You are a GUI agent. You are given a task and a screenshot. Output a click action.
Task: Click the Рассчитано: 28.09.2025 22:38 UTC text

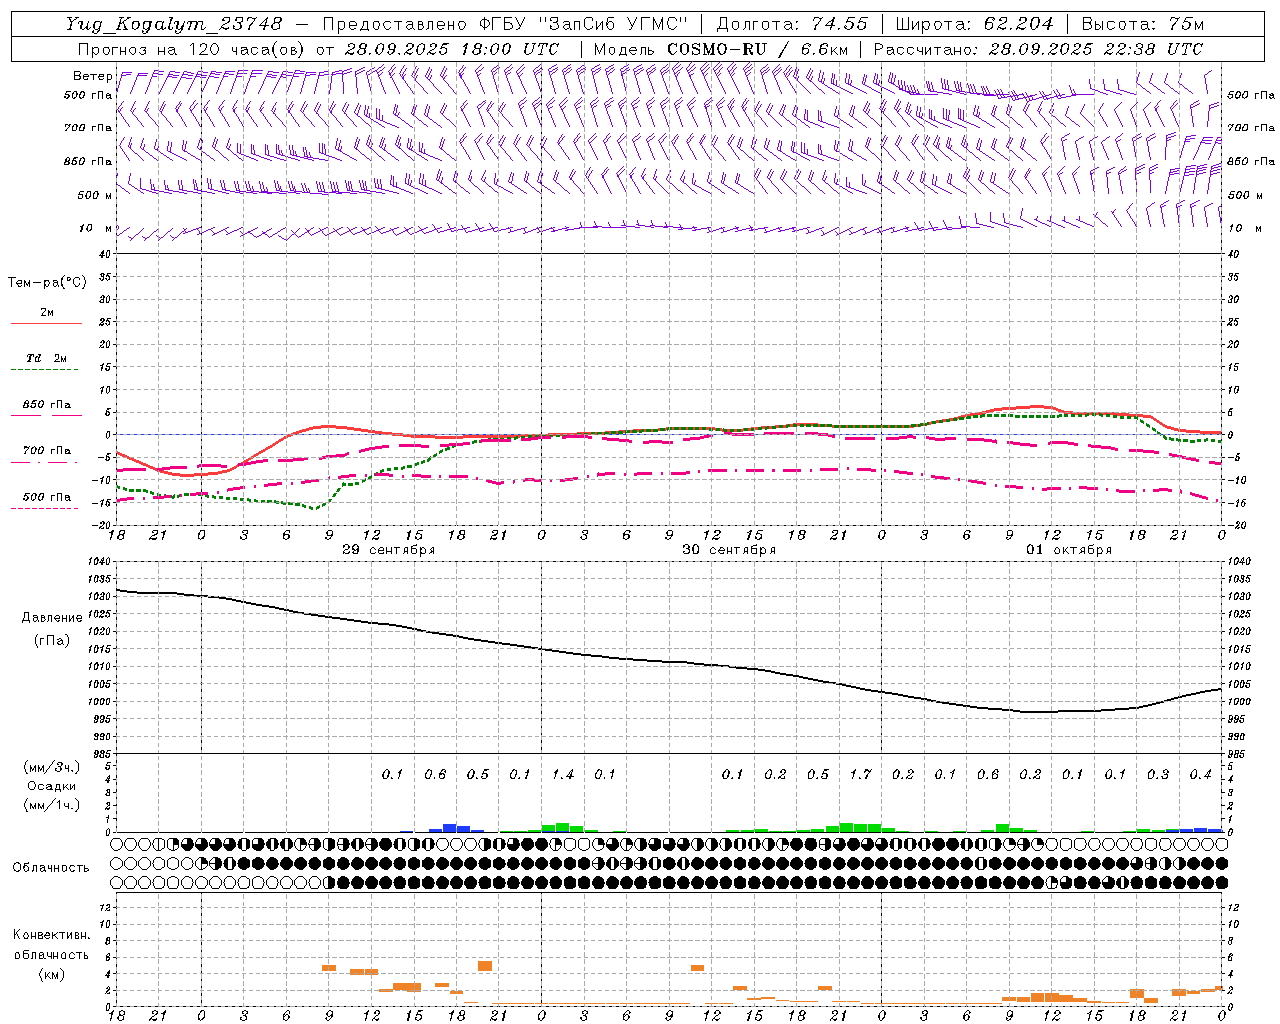[x=1038, y=49]
